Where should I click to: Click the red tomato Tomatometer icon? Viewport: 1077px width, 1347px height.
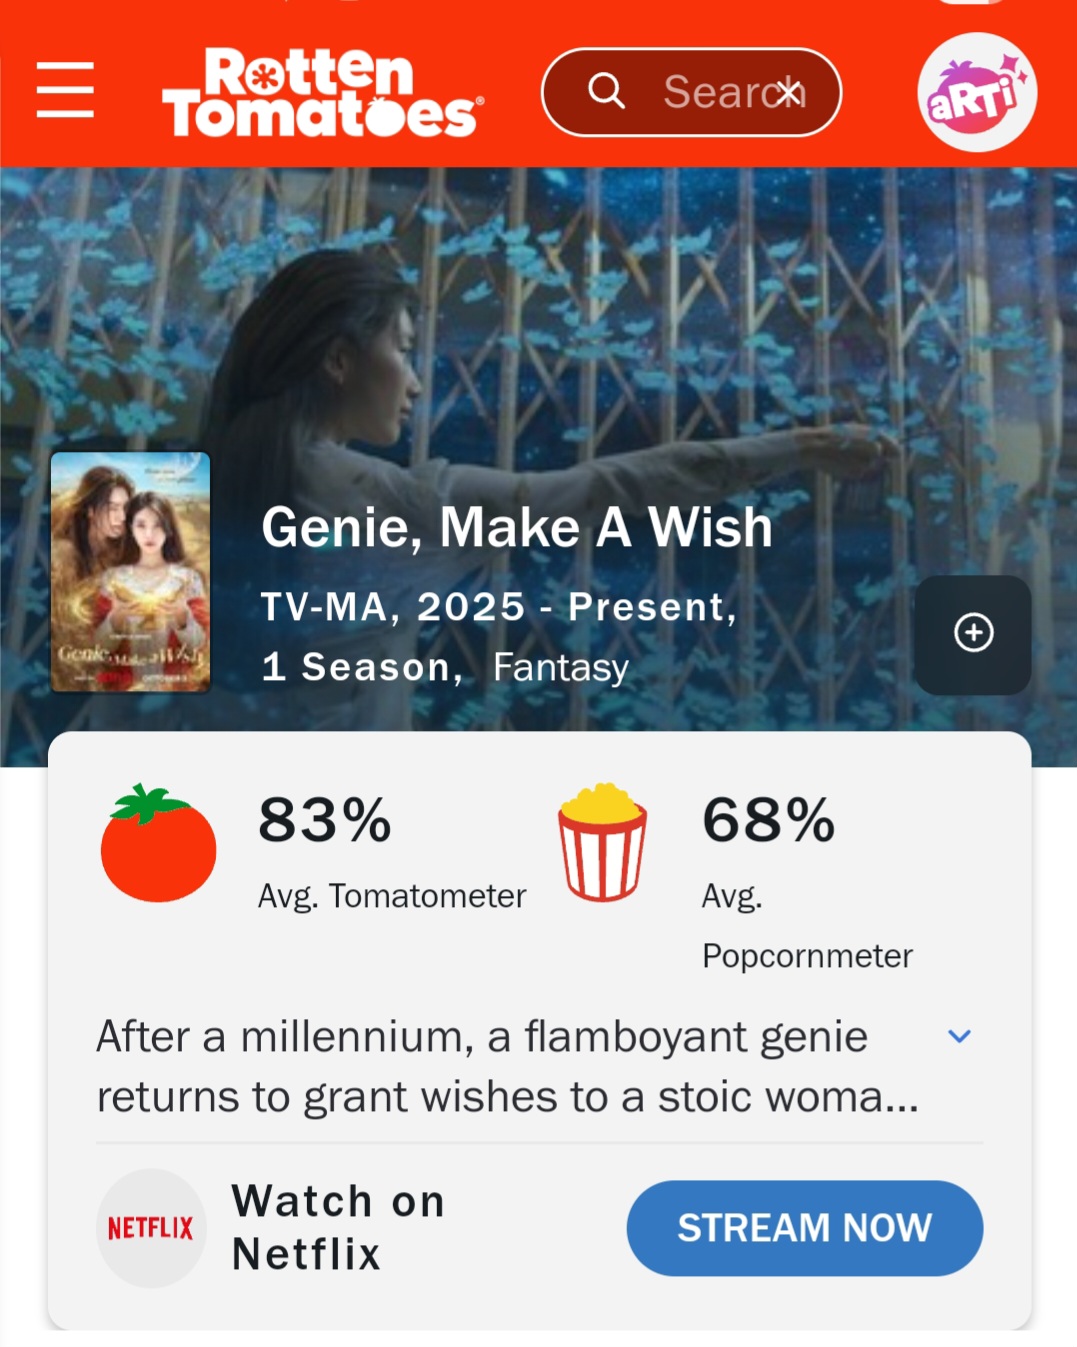[x=158, y=844]
